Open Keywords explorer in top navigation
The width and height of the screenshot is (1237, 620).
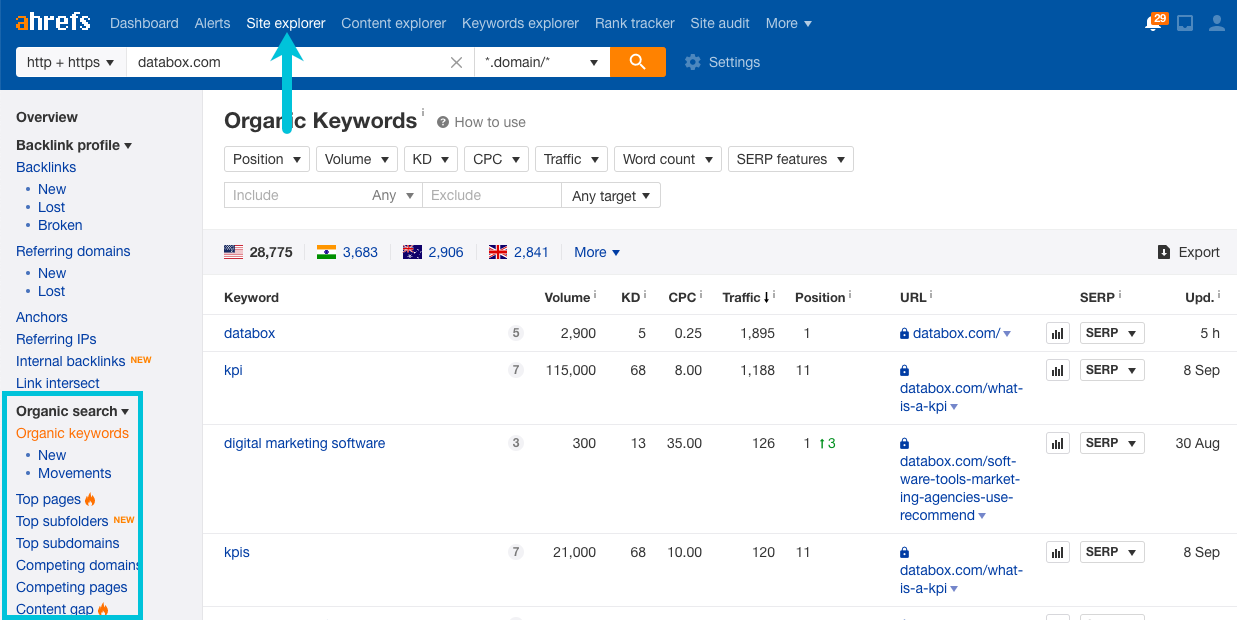pos(520,23)
